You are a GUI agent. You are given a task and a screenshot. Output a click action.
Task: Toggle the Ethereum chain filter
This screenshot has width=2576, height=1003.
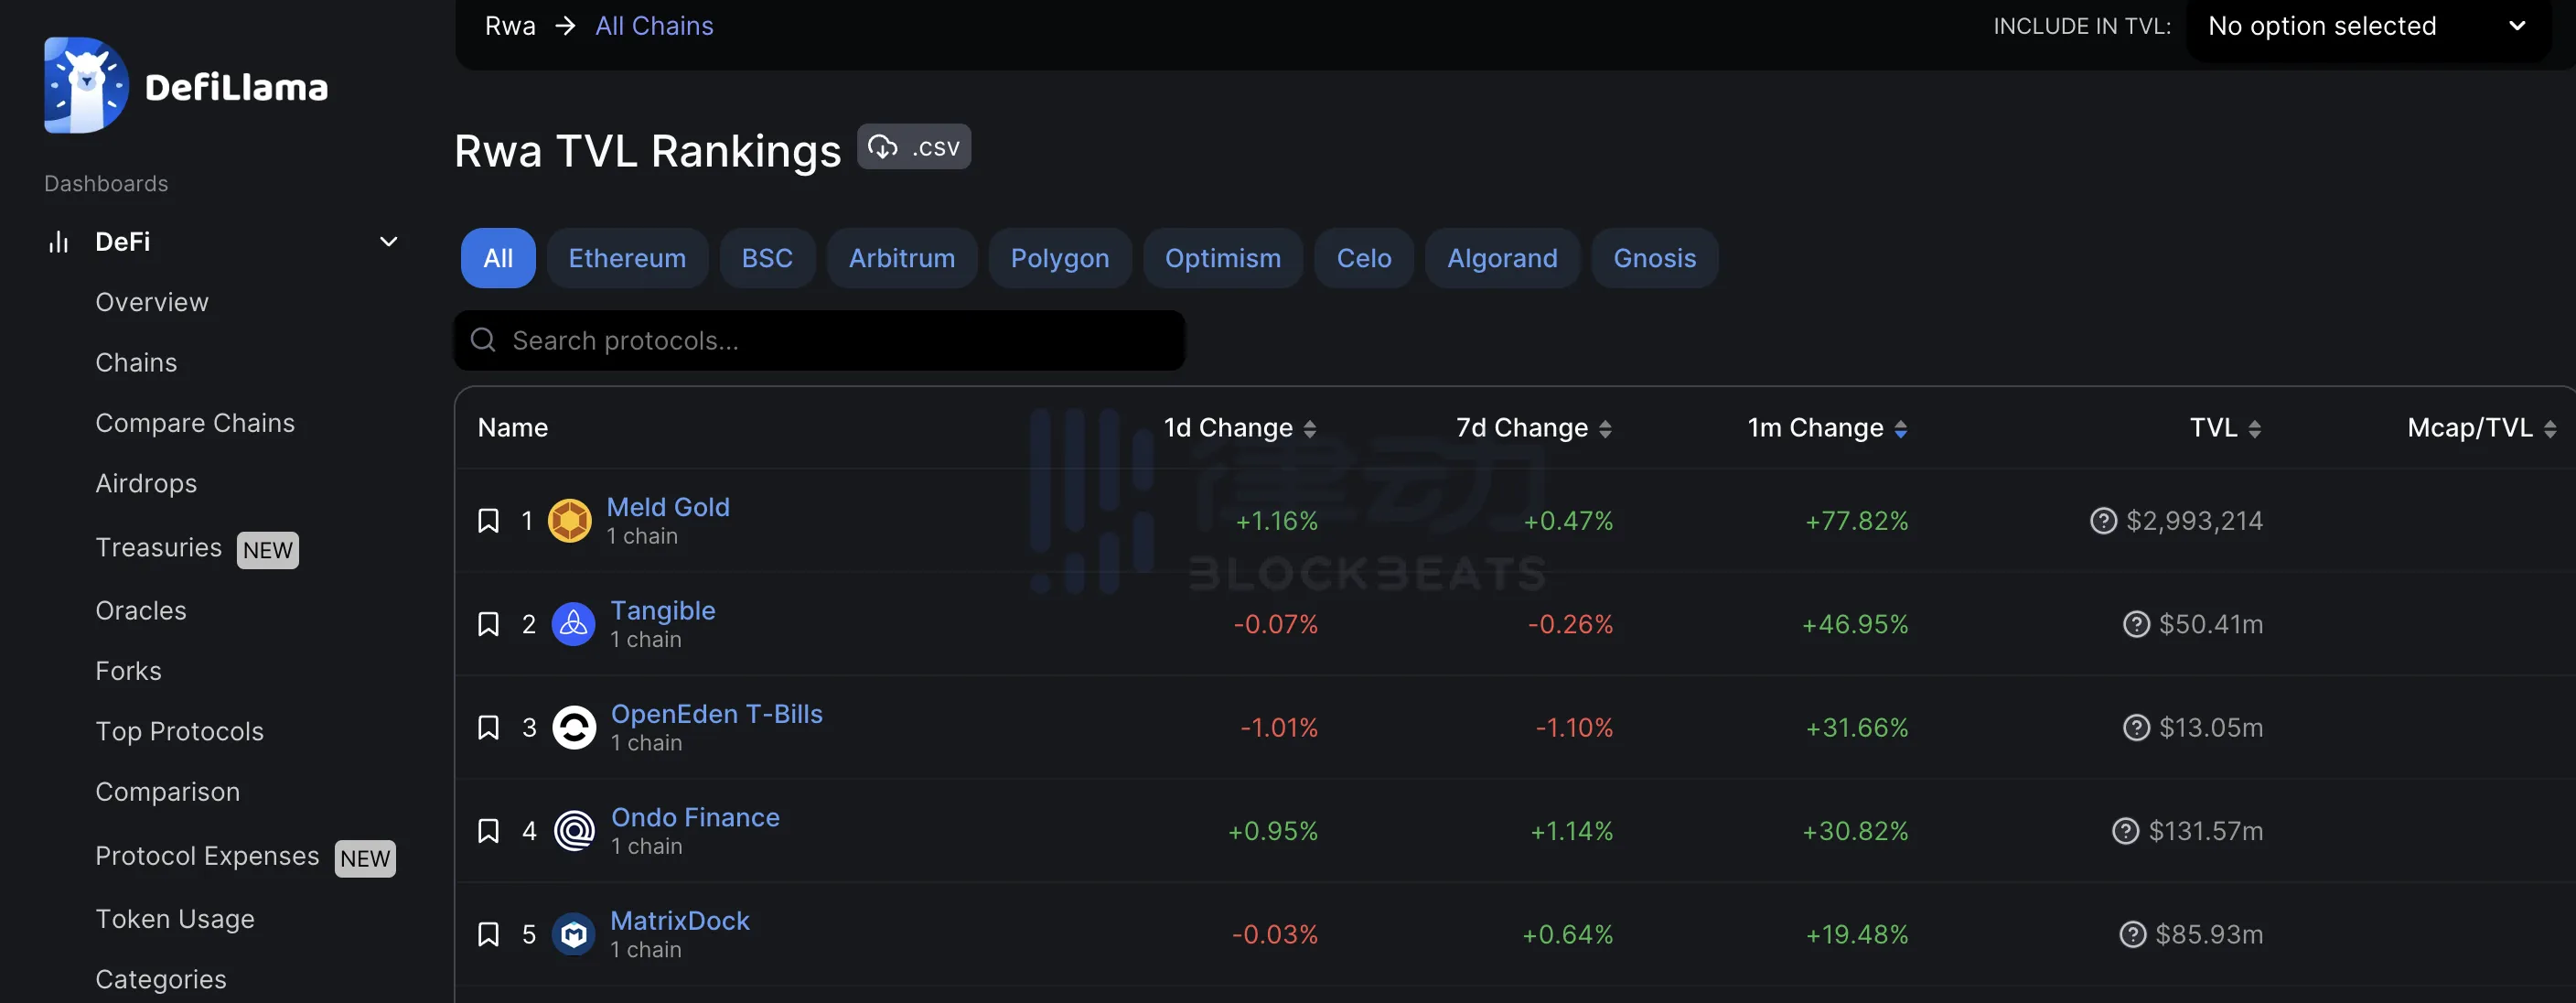[x=626, y=256]
